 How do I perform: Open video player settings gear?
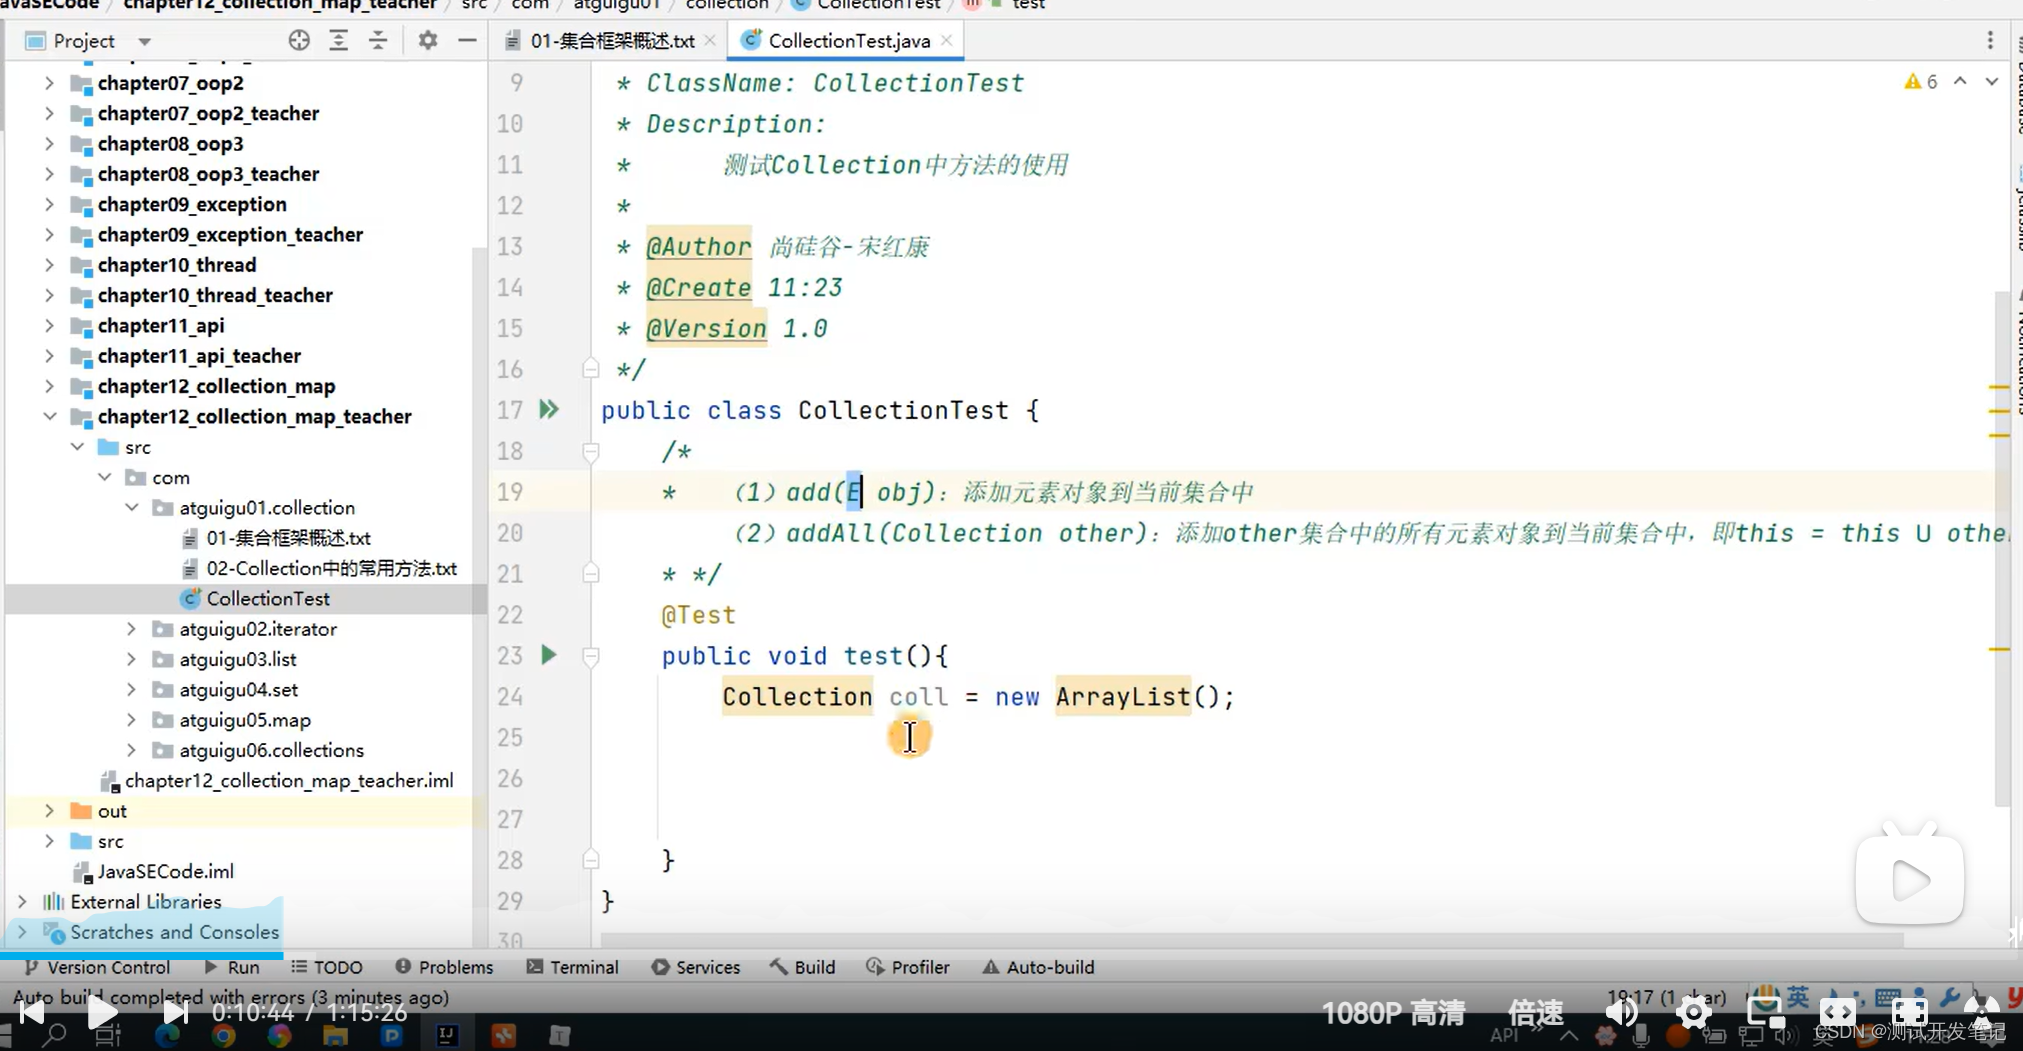pos(1693,1013)
